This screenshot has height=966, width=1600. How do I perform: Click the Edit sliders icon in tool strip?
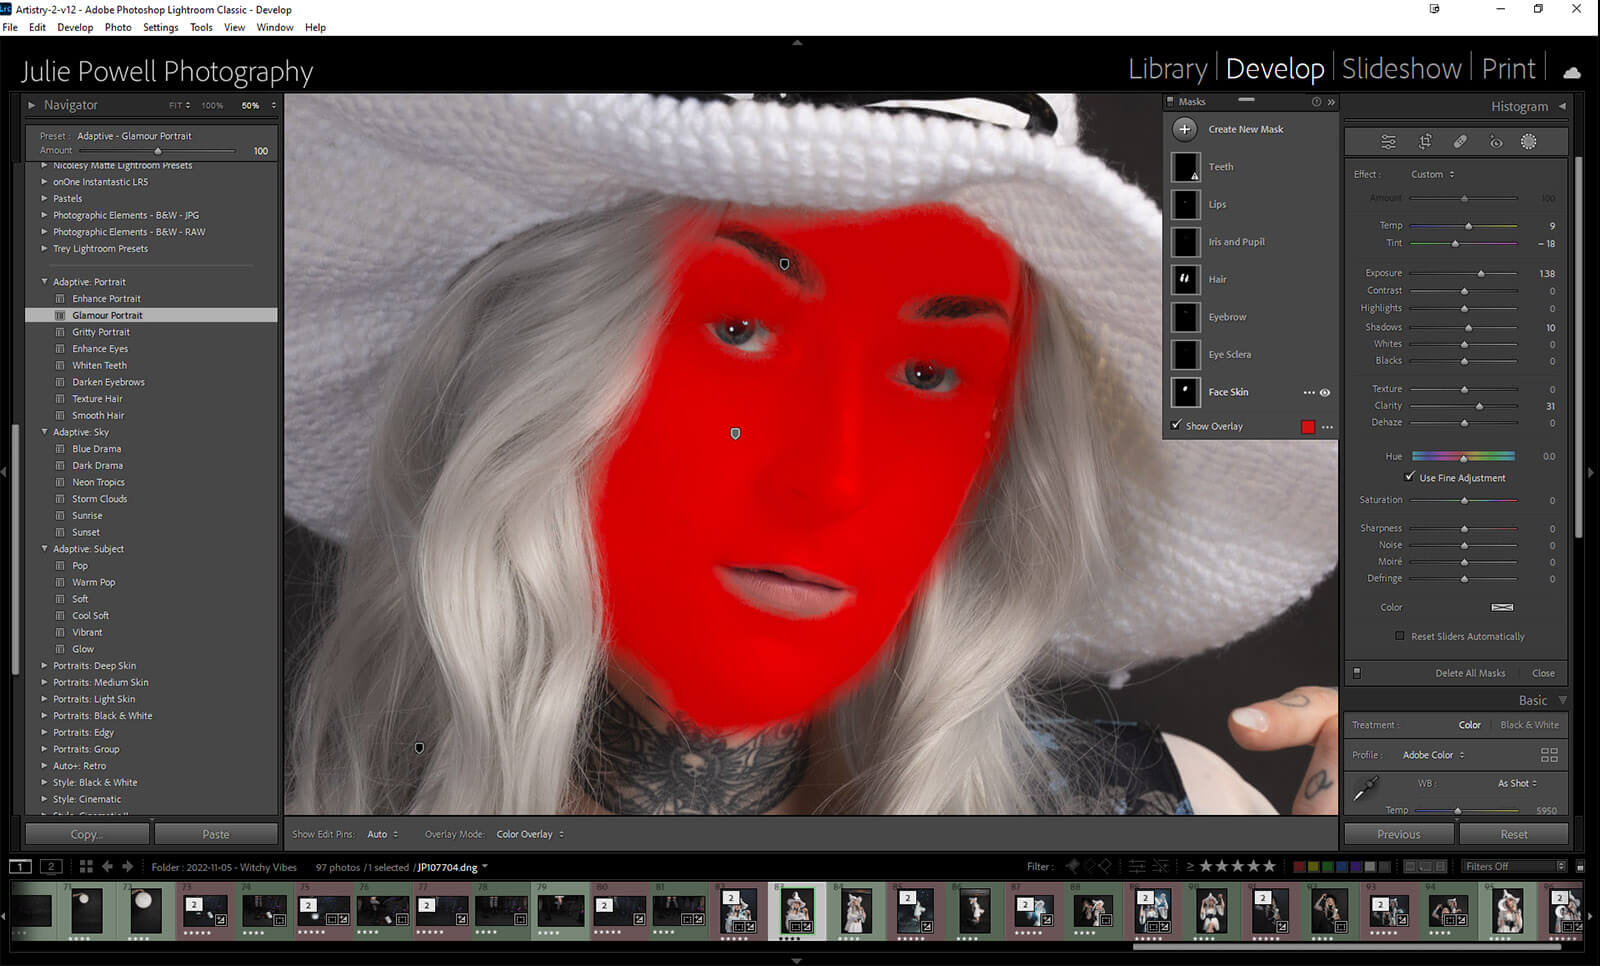[1389, 142]
